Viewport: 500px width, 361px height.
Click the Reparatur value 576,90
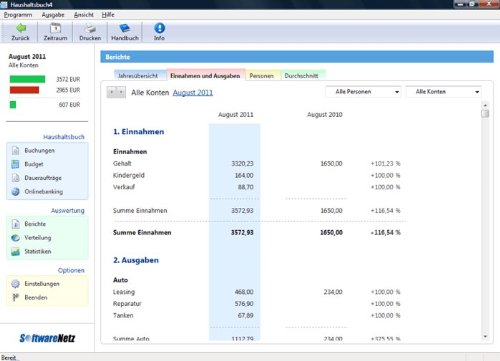(244, 304)
